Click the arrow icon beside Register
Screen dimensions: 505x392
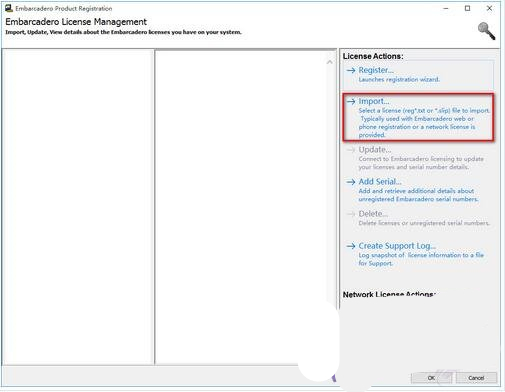(x=351, y=71)
